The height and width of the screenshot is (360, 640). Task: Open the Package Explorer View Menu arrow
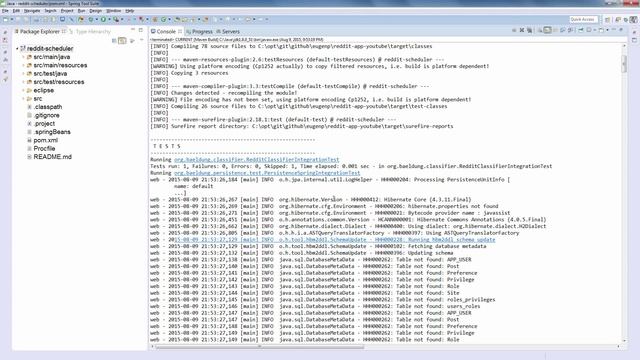tap(142, 40)
